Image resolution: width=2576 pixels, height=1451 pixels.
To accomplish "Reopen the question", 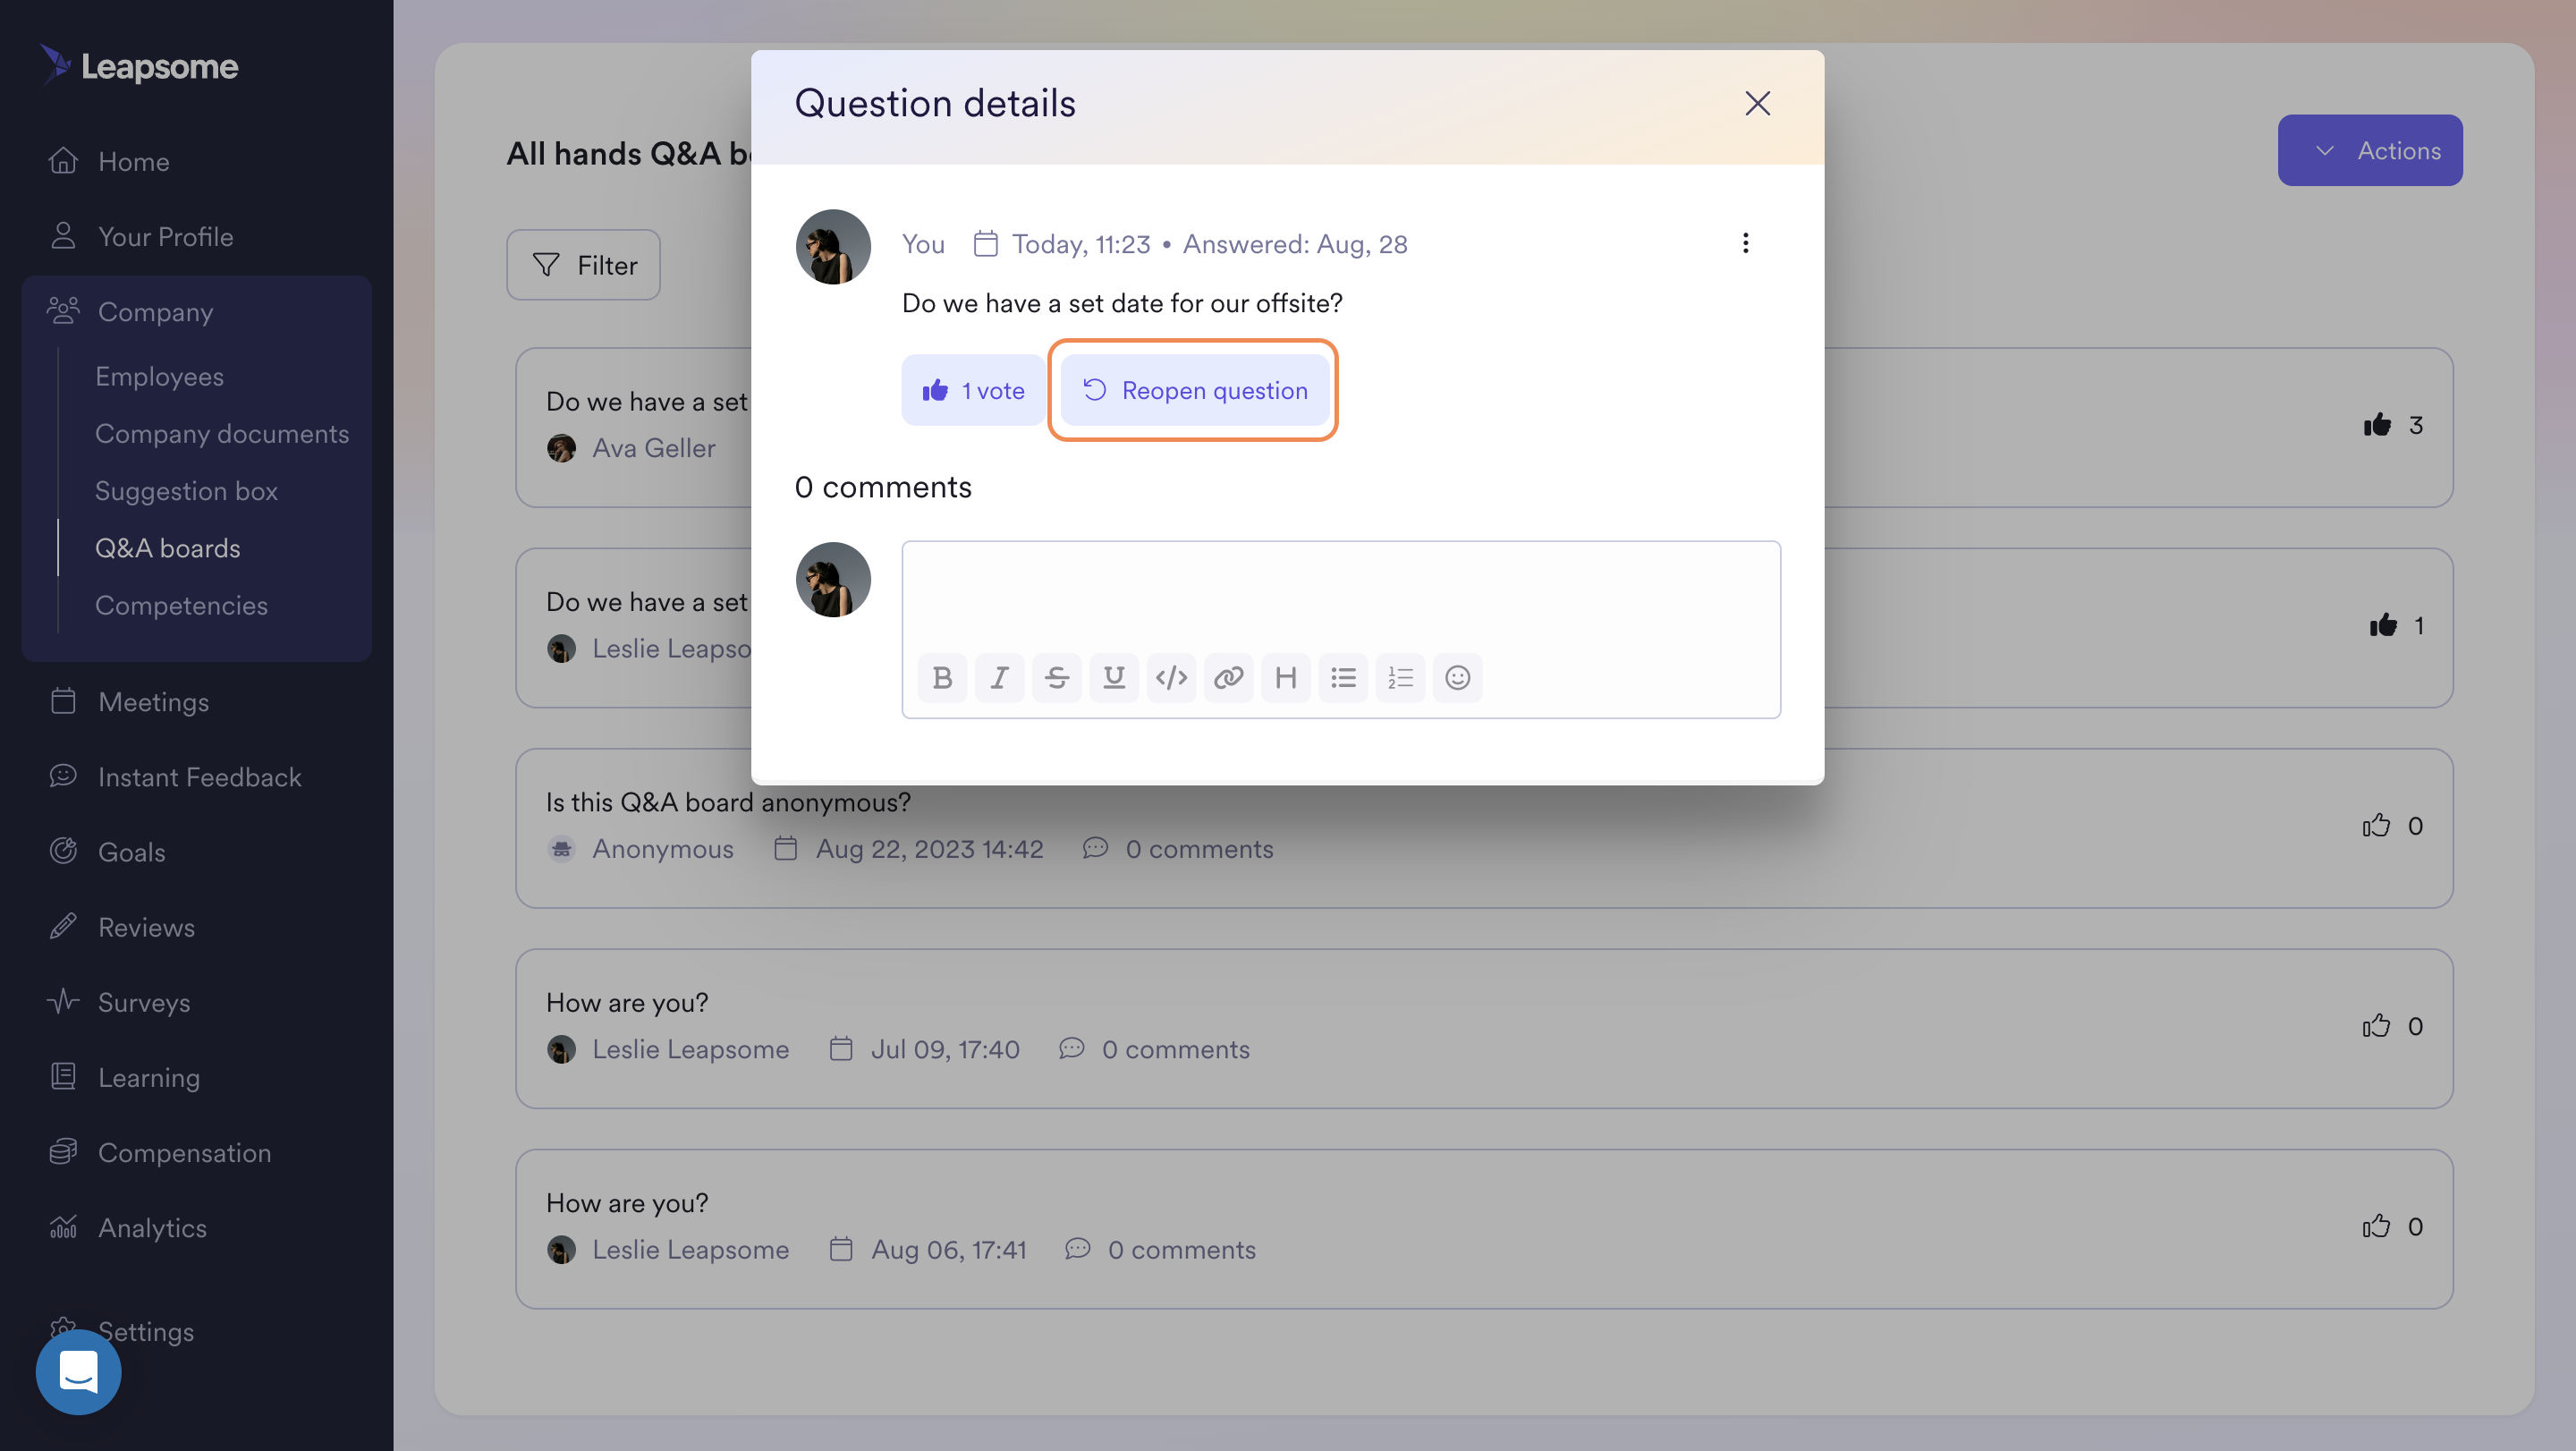I will [x=1194, y=390].
